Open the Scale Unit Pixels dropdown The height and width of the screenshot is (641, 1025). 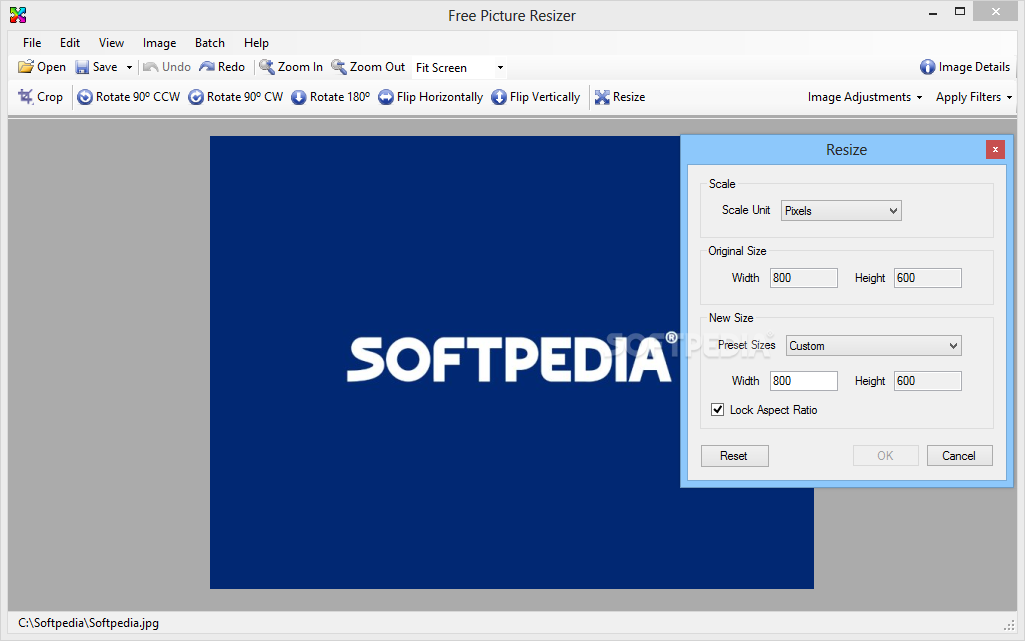(841, 210)
